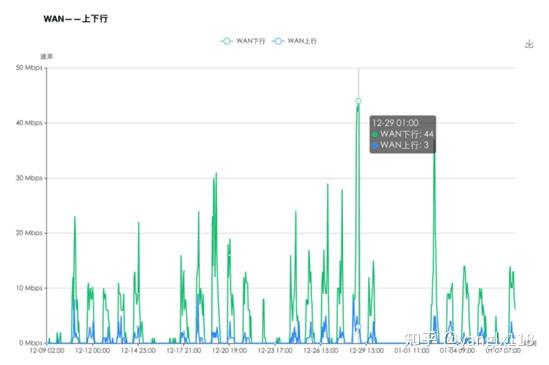Click the 12-26 15:00 axis label
The width and height of the screenshot is (549, 365).
[x=320, y=350]
